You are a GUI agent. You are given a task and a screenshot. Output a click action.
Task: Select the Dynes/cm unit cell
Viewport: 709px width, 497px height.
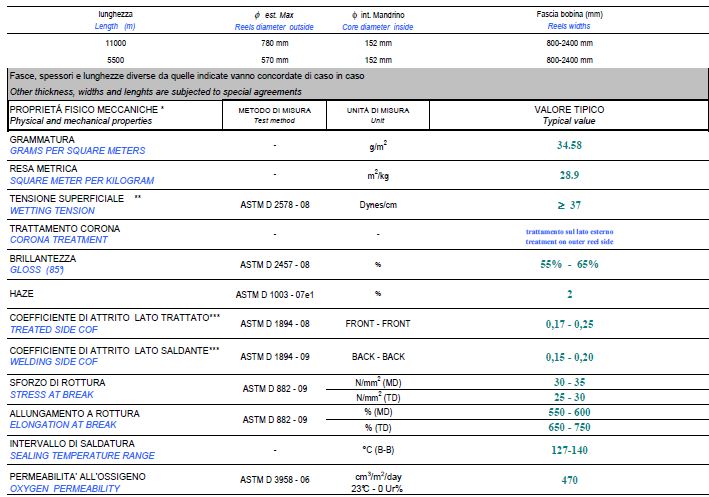point(378,205)
